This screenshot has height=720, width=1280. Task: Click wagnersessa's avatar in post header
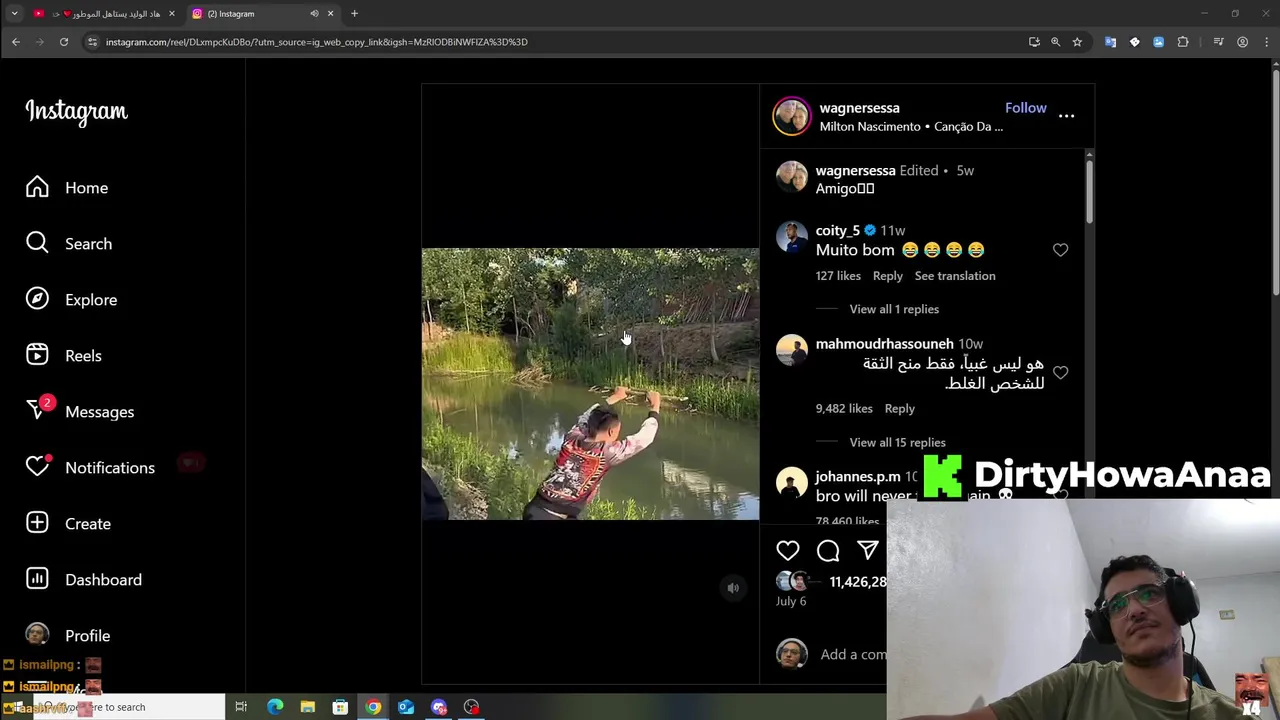point(791,116)
